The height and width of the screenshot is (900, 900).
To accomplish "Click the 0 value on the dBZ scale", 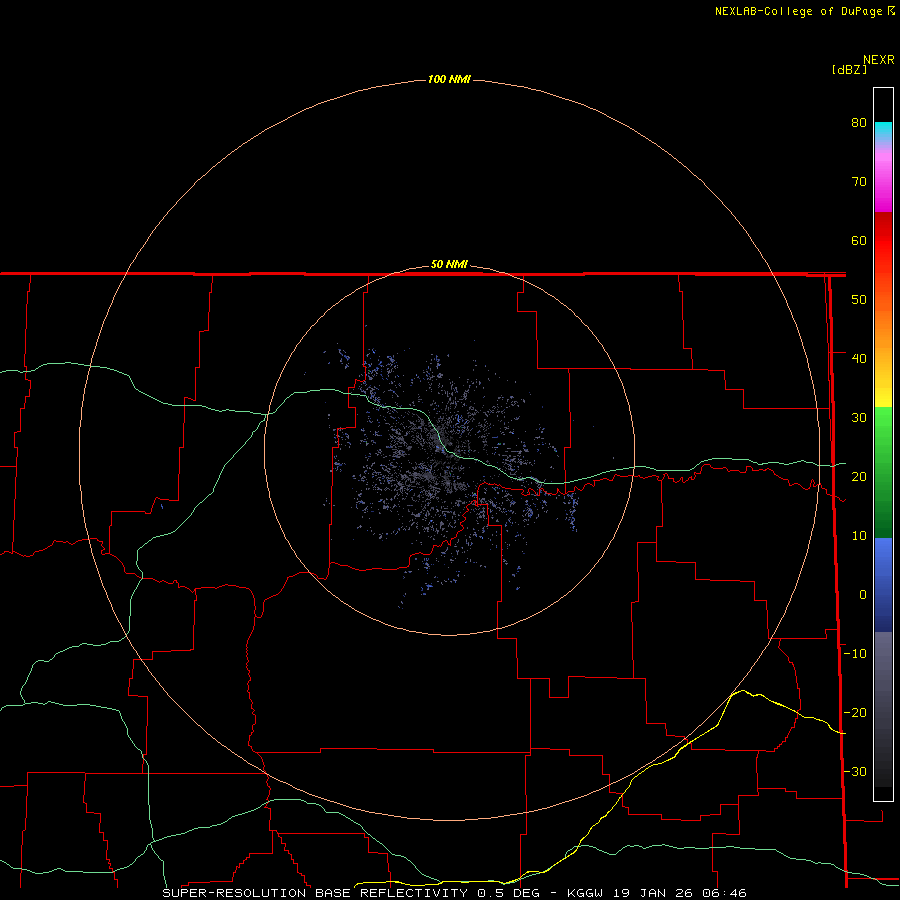I will point(863,595).
